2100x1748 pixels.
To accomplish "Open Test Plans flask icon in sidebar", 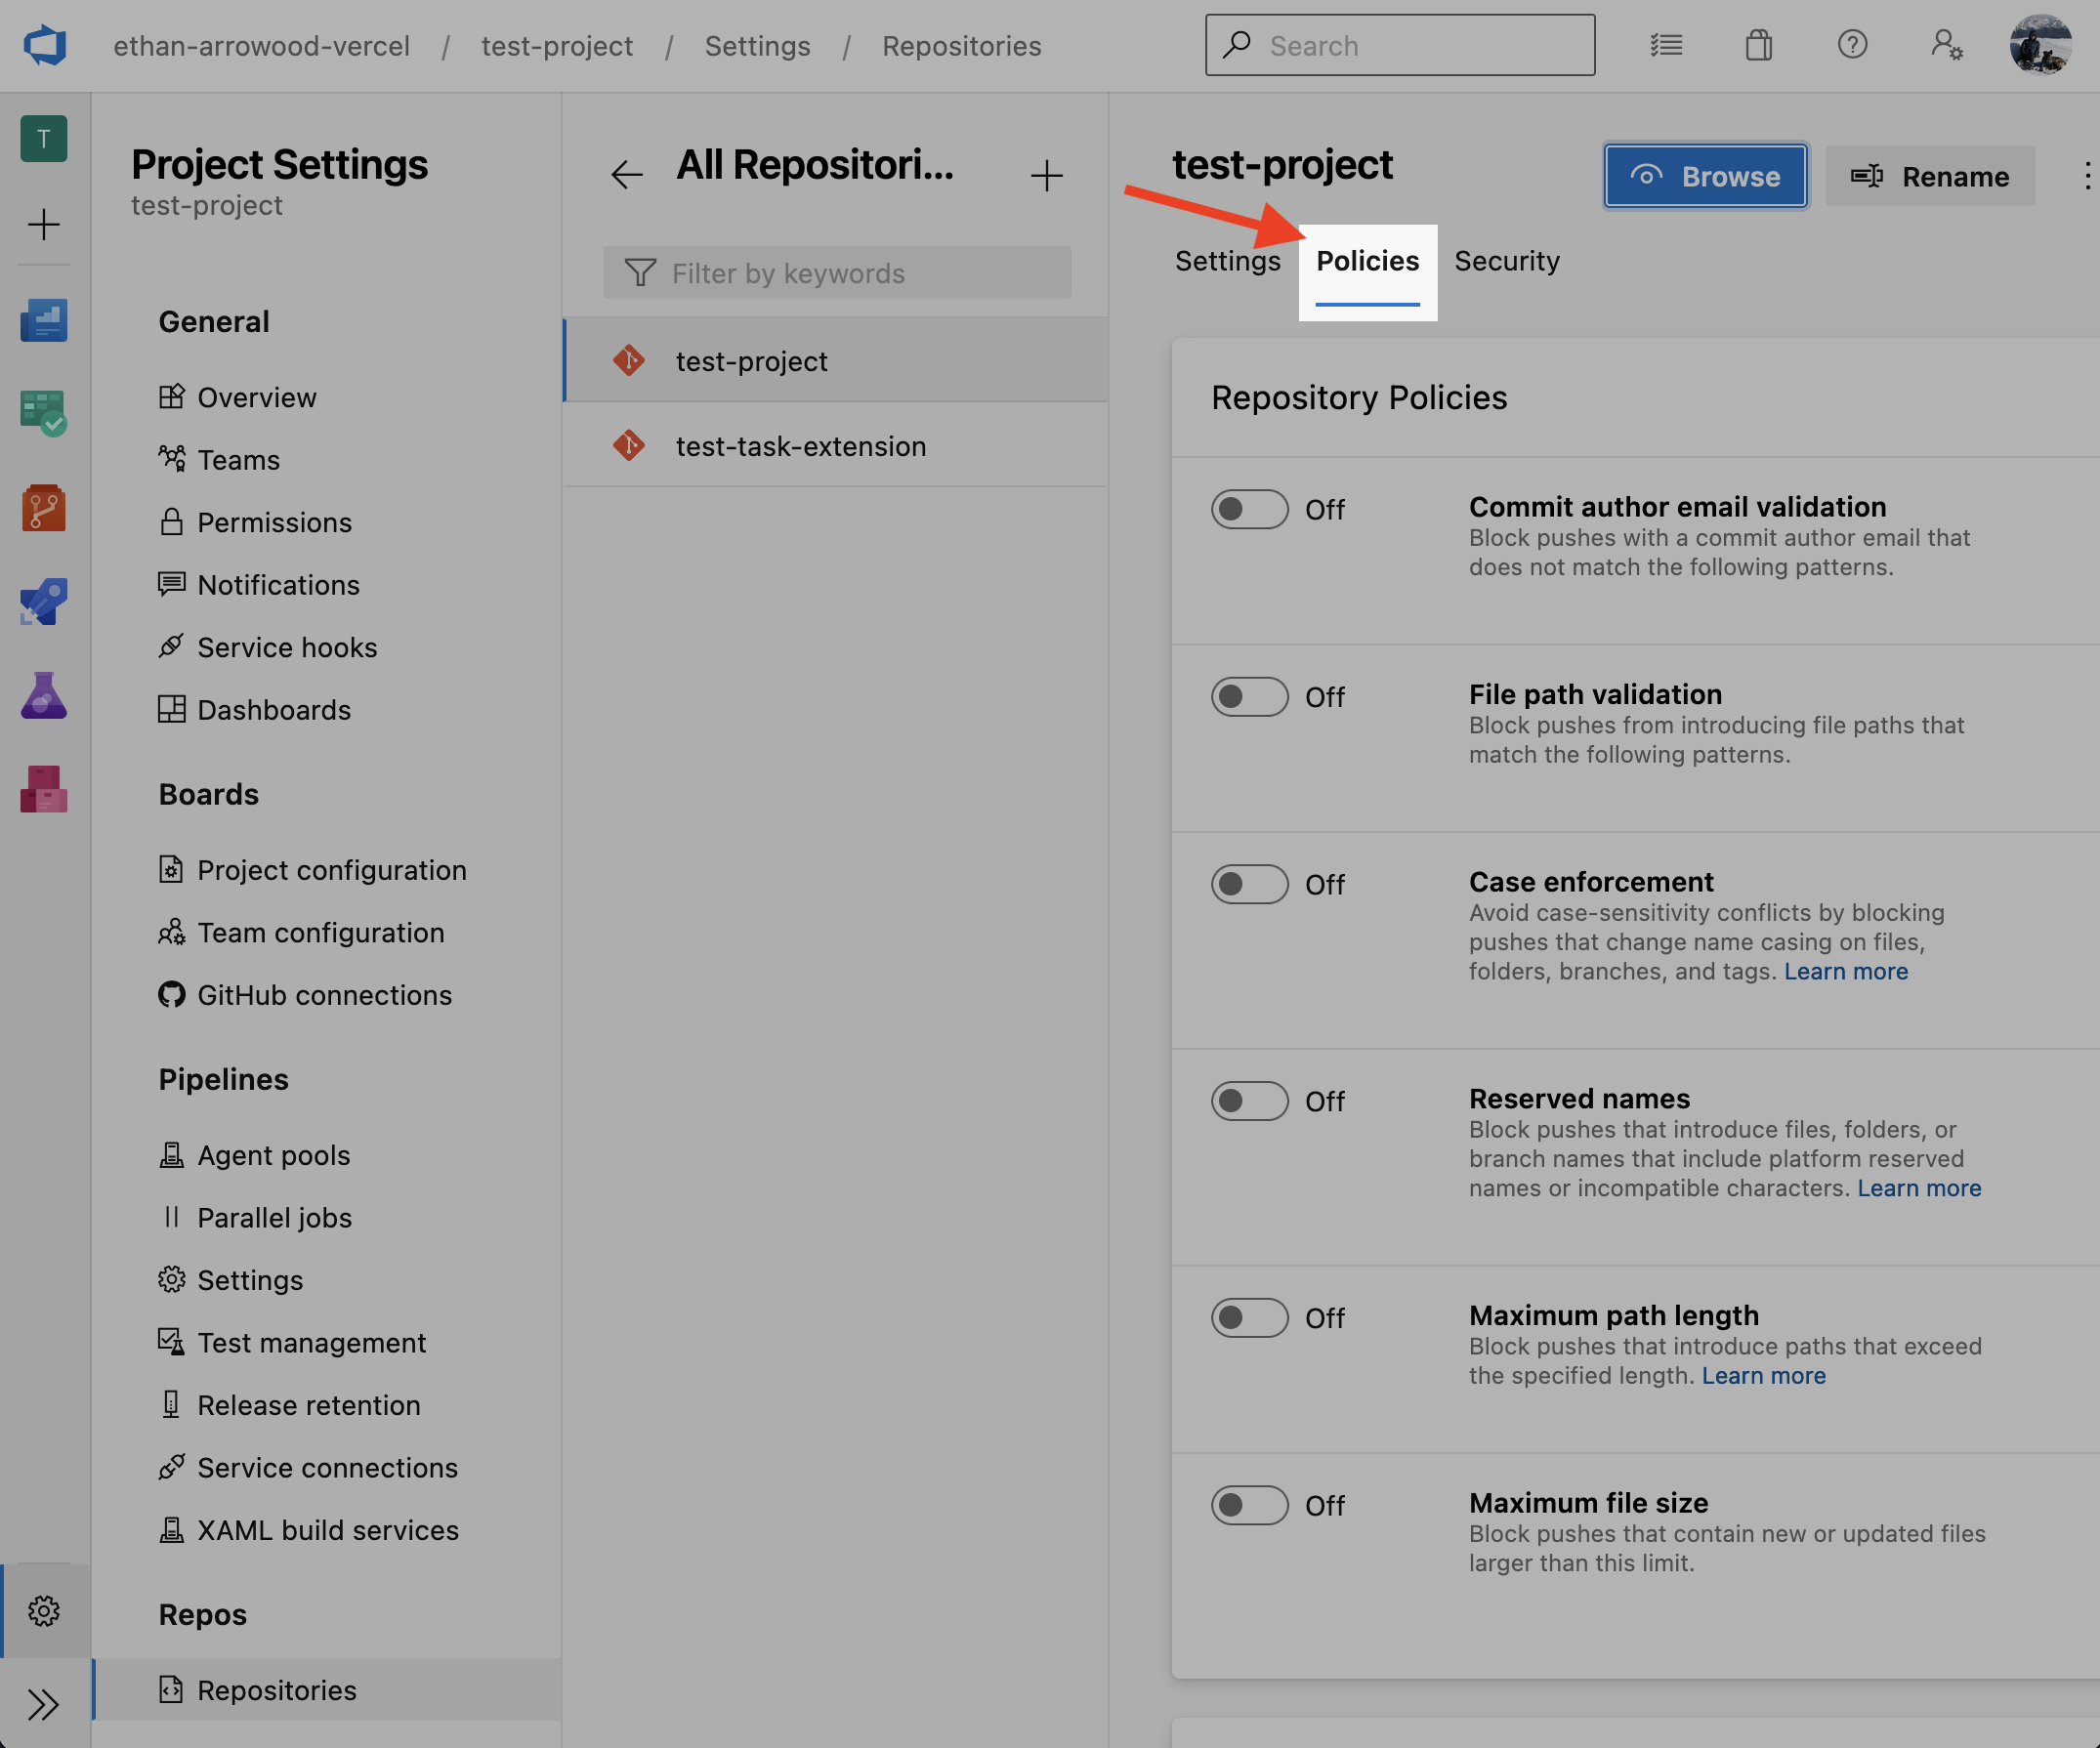I will pyautogui.click(x=43, y=695).
